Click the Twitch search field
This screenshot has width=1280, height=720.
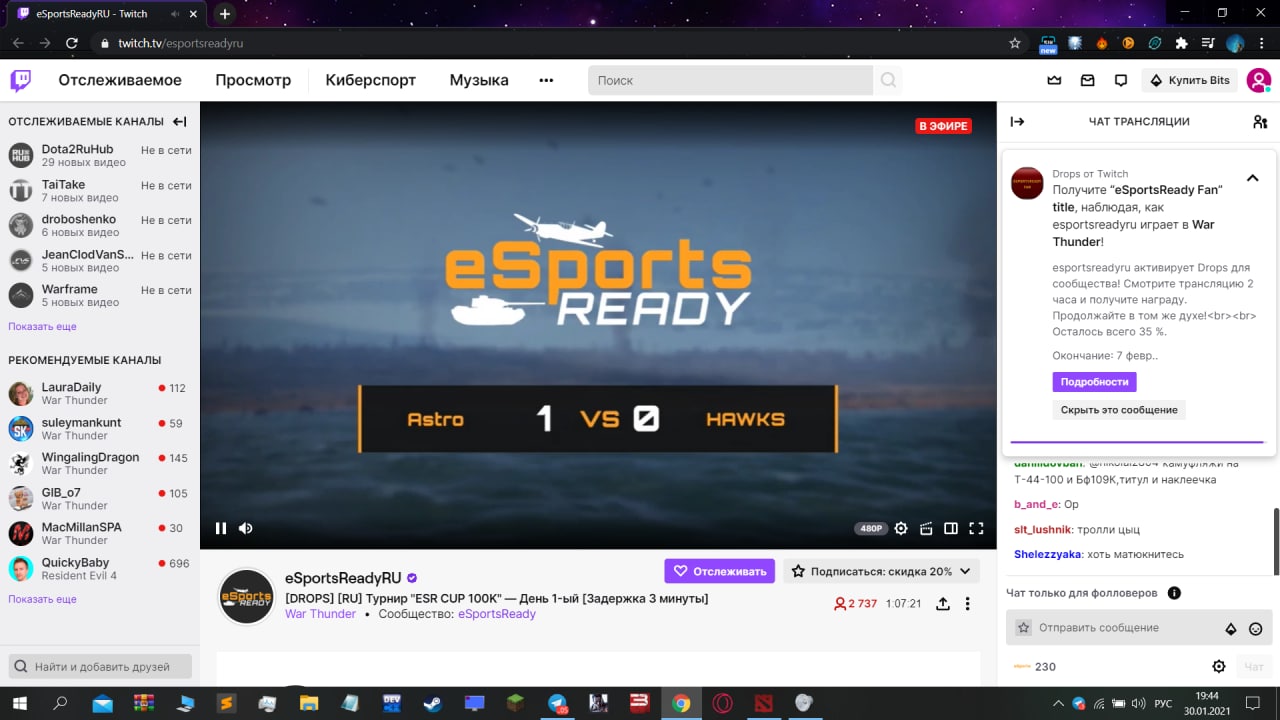730,80
